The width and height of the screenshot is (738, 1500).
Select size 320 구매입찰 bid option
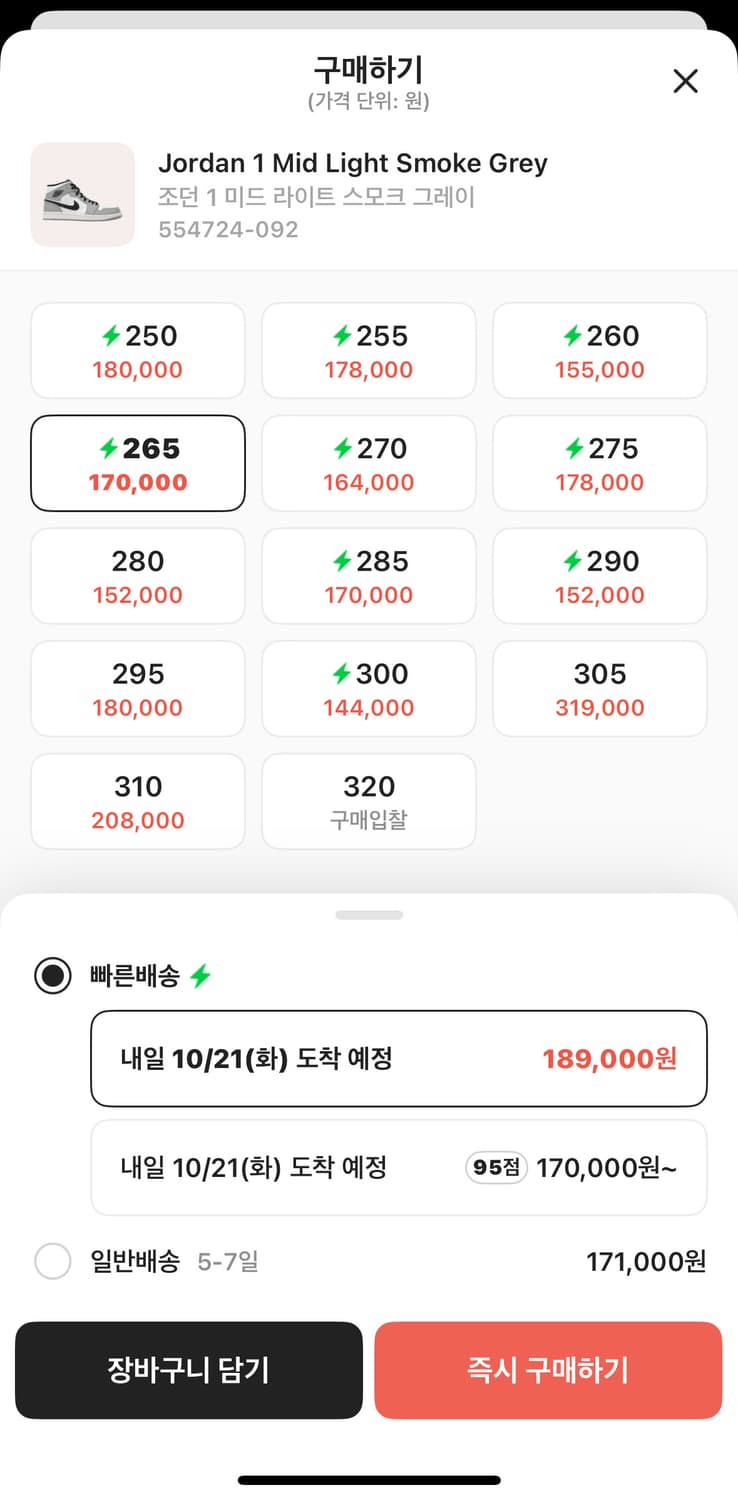369,802
